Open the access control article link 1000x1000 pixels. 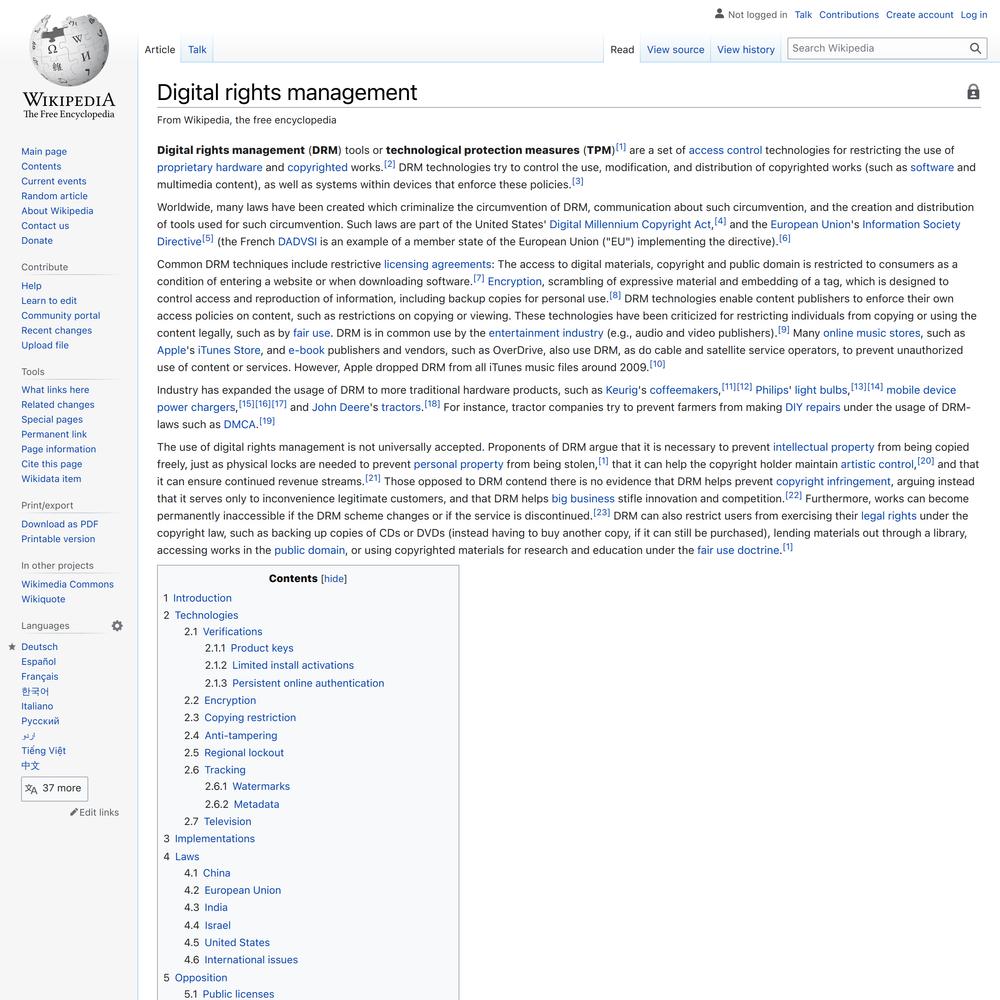(725, 151)
